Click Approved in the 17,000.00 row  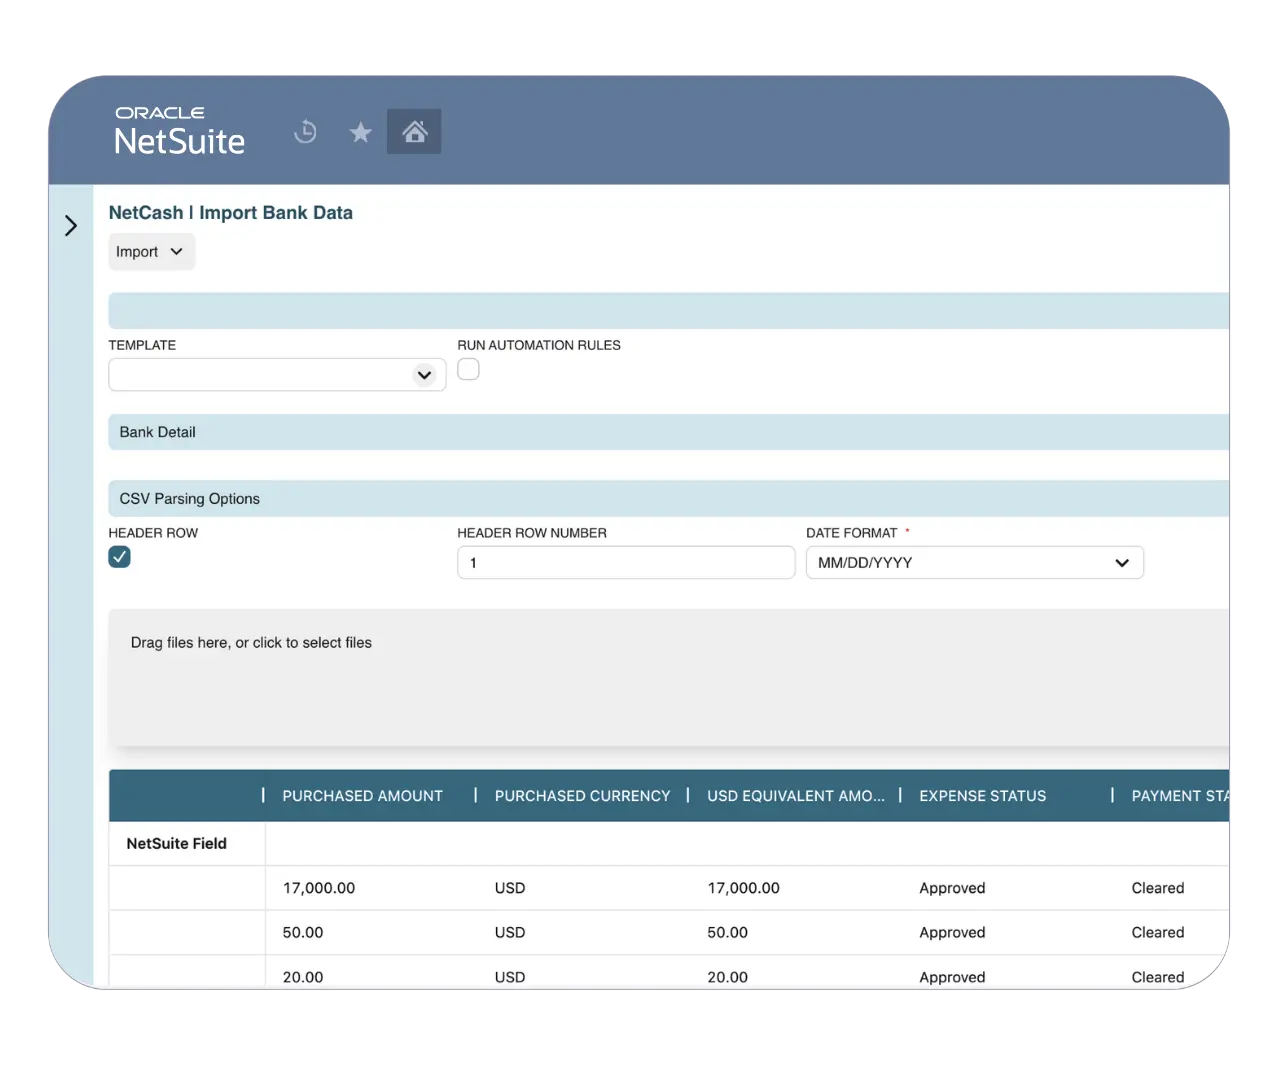point(952,888)
